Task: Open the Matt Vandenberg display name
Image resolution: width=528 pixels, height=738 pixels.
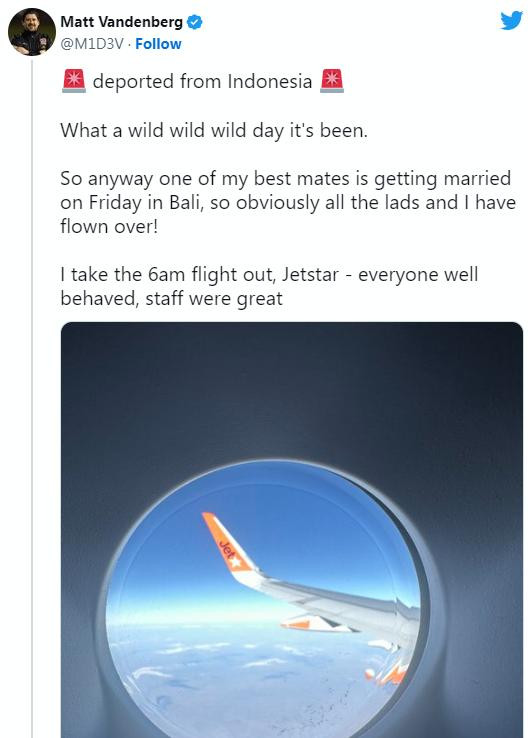Action: coord(121,22)
